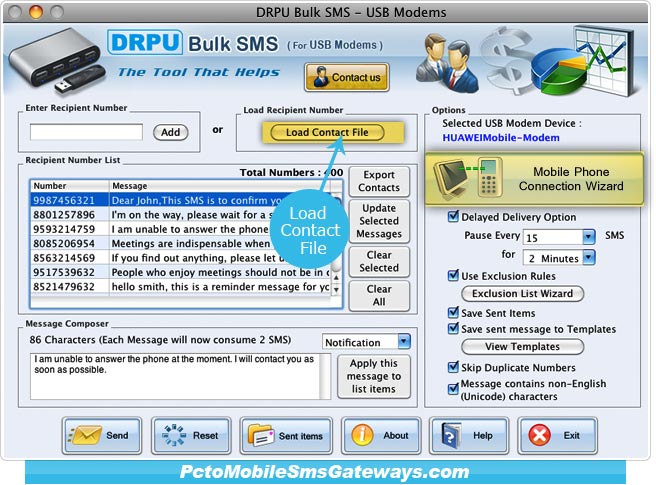This screenshot has width=656, height=485.
Task: Click the Message column header
Action: [220, 186]
